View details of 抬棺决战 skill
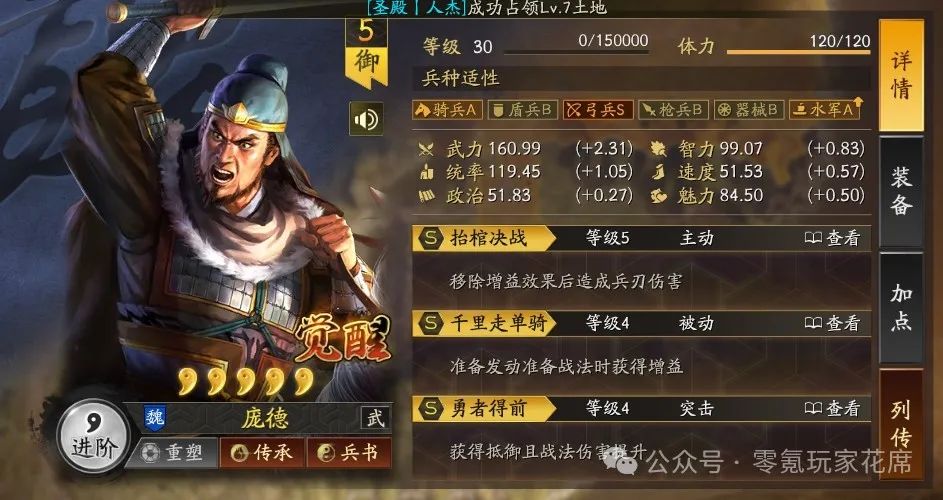This screenshot has width=943, height=500. click(832, 238)
